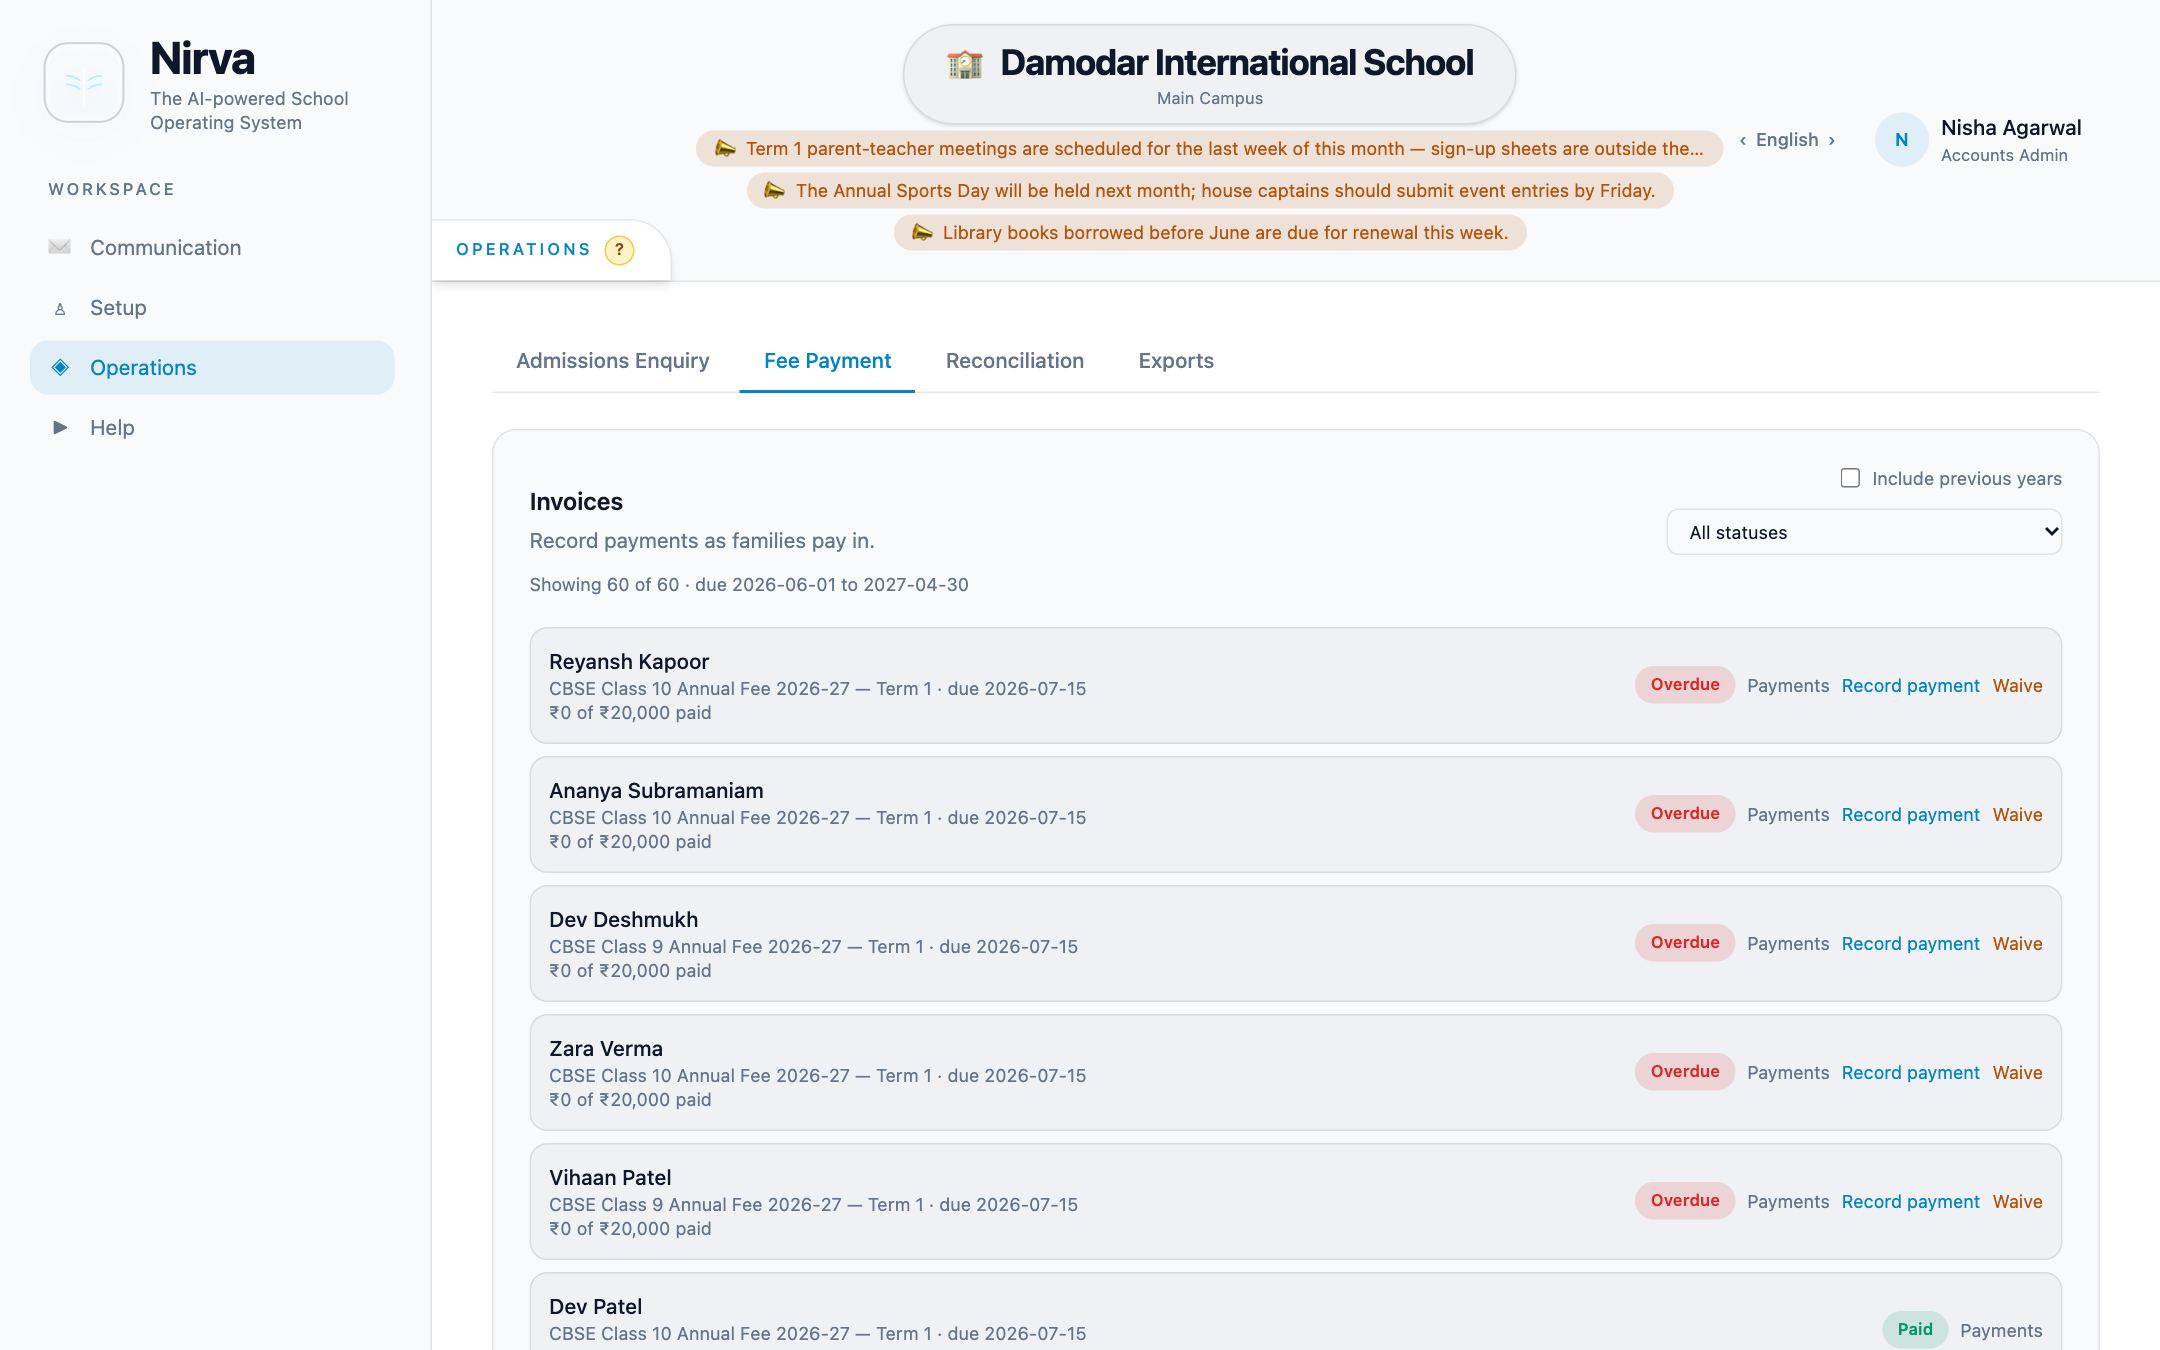The image size is (2160, 1350).
Task: Record payment for Vihaan Patel
Action: (x=1910, y=1202)
